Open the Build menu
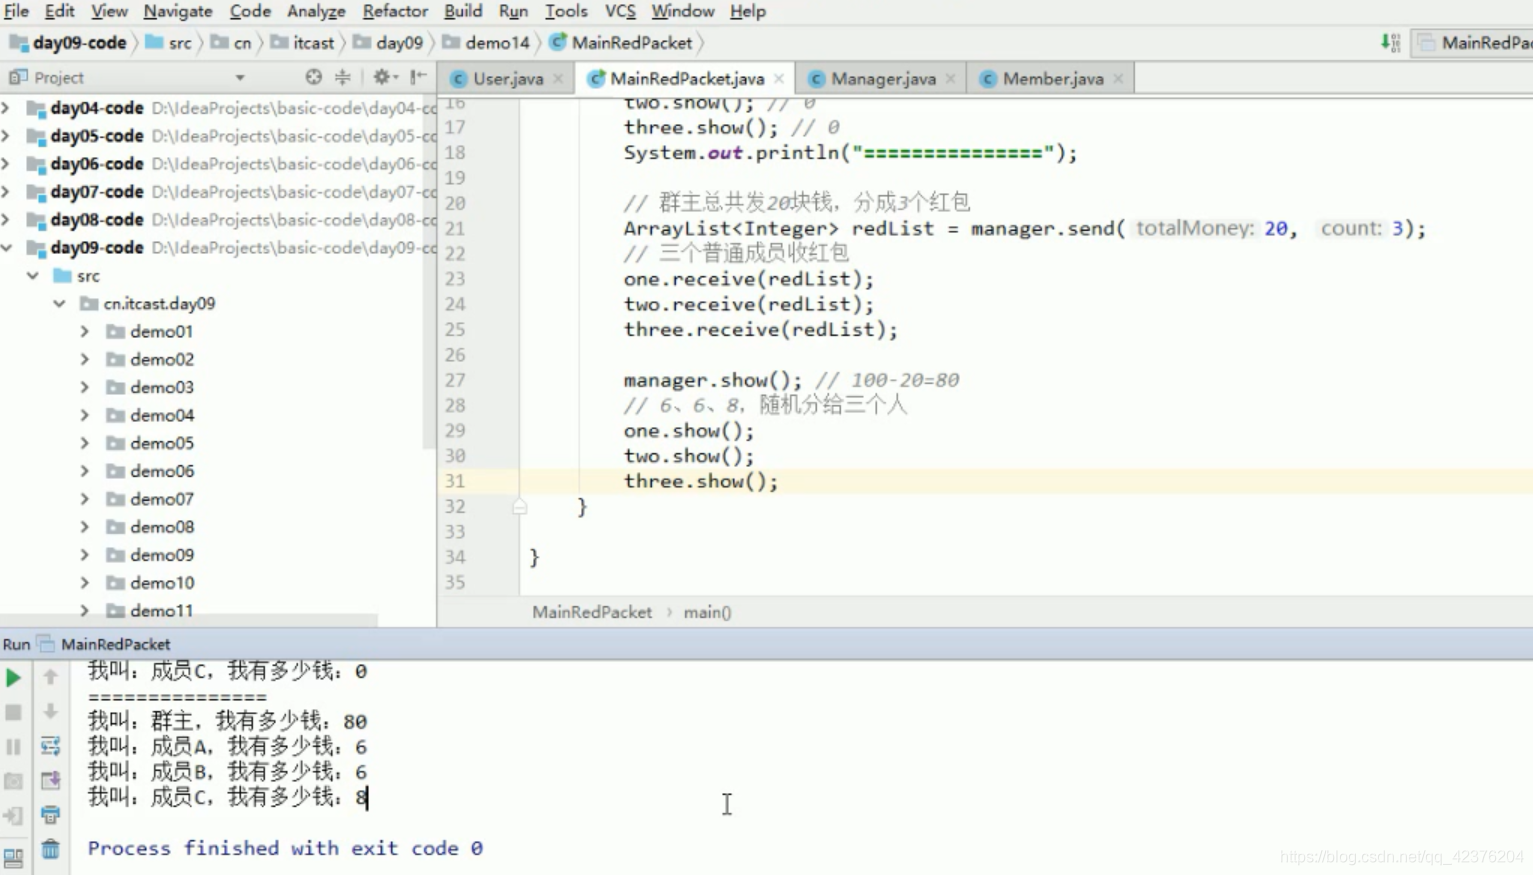 462,11
